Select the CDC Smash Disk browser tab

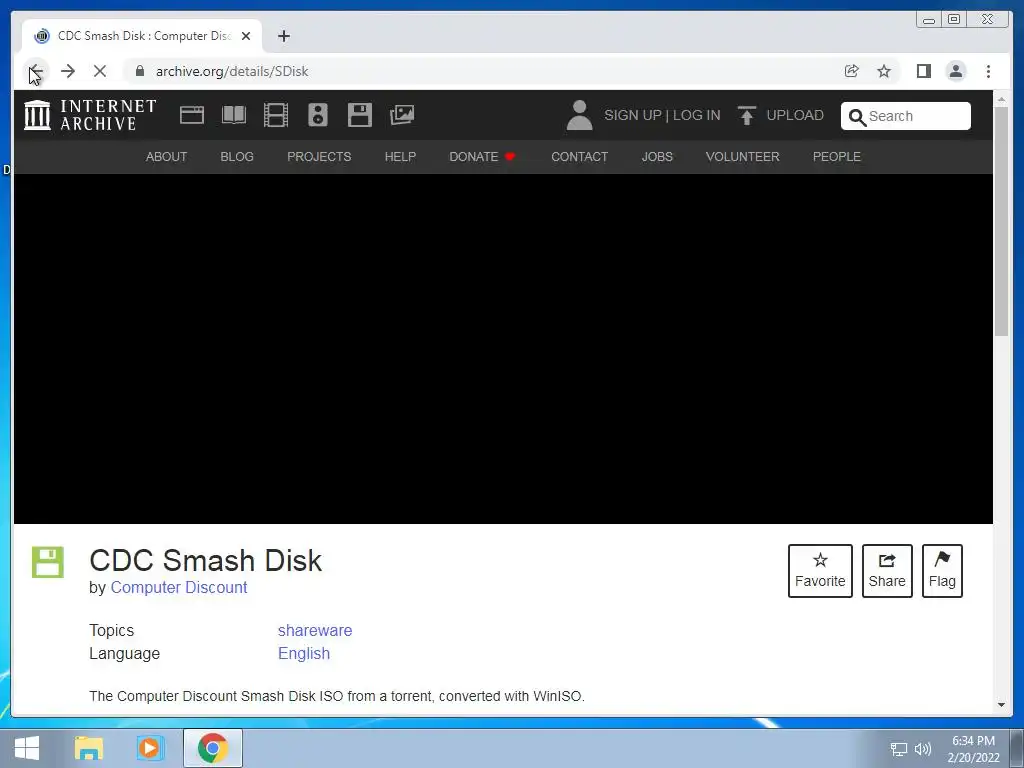coord(142,36)
